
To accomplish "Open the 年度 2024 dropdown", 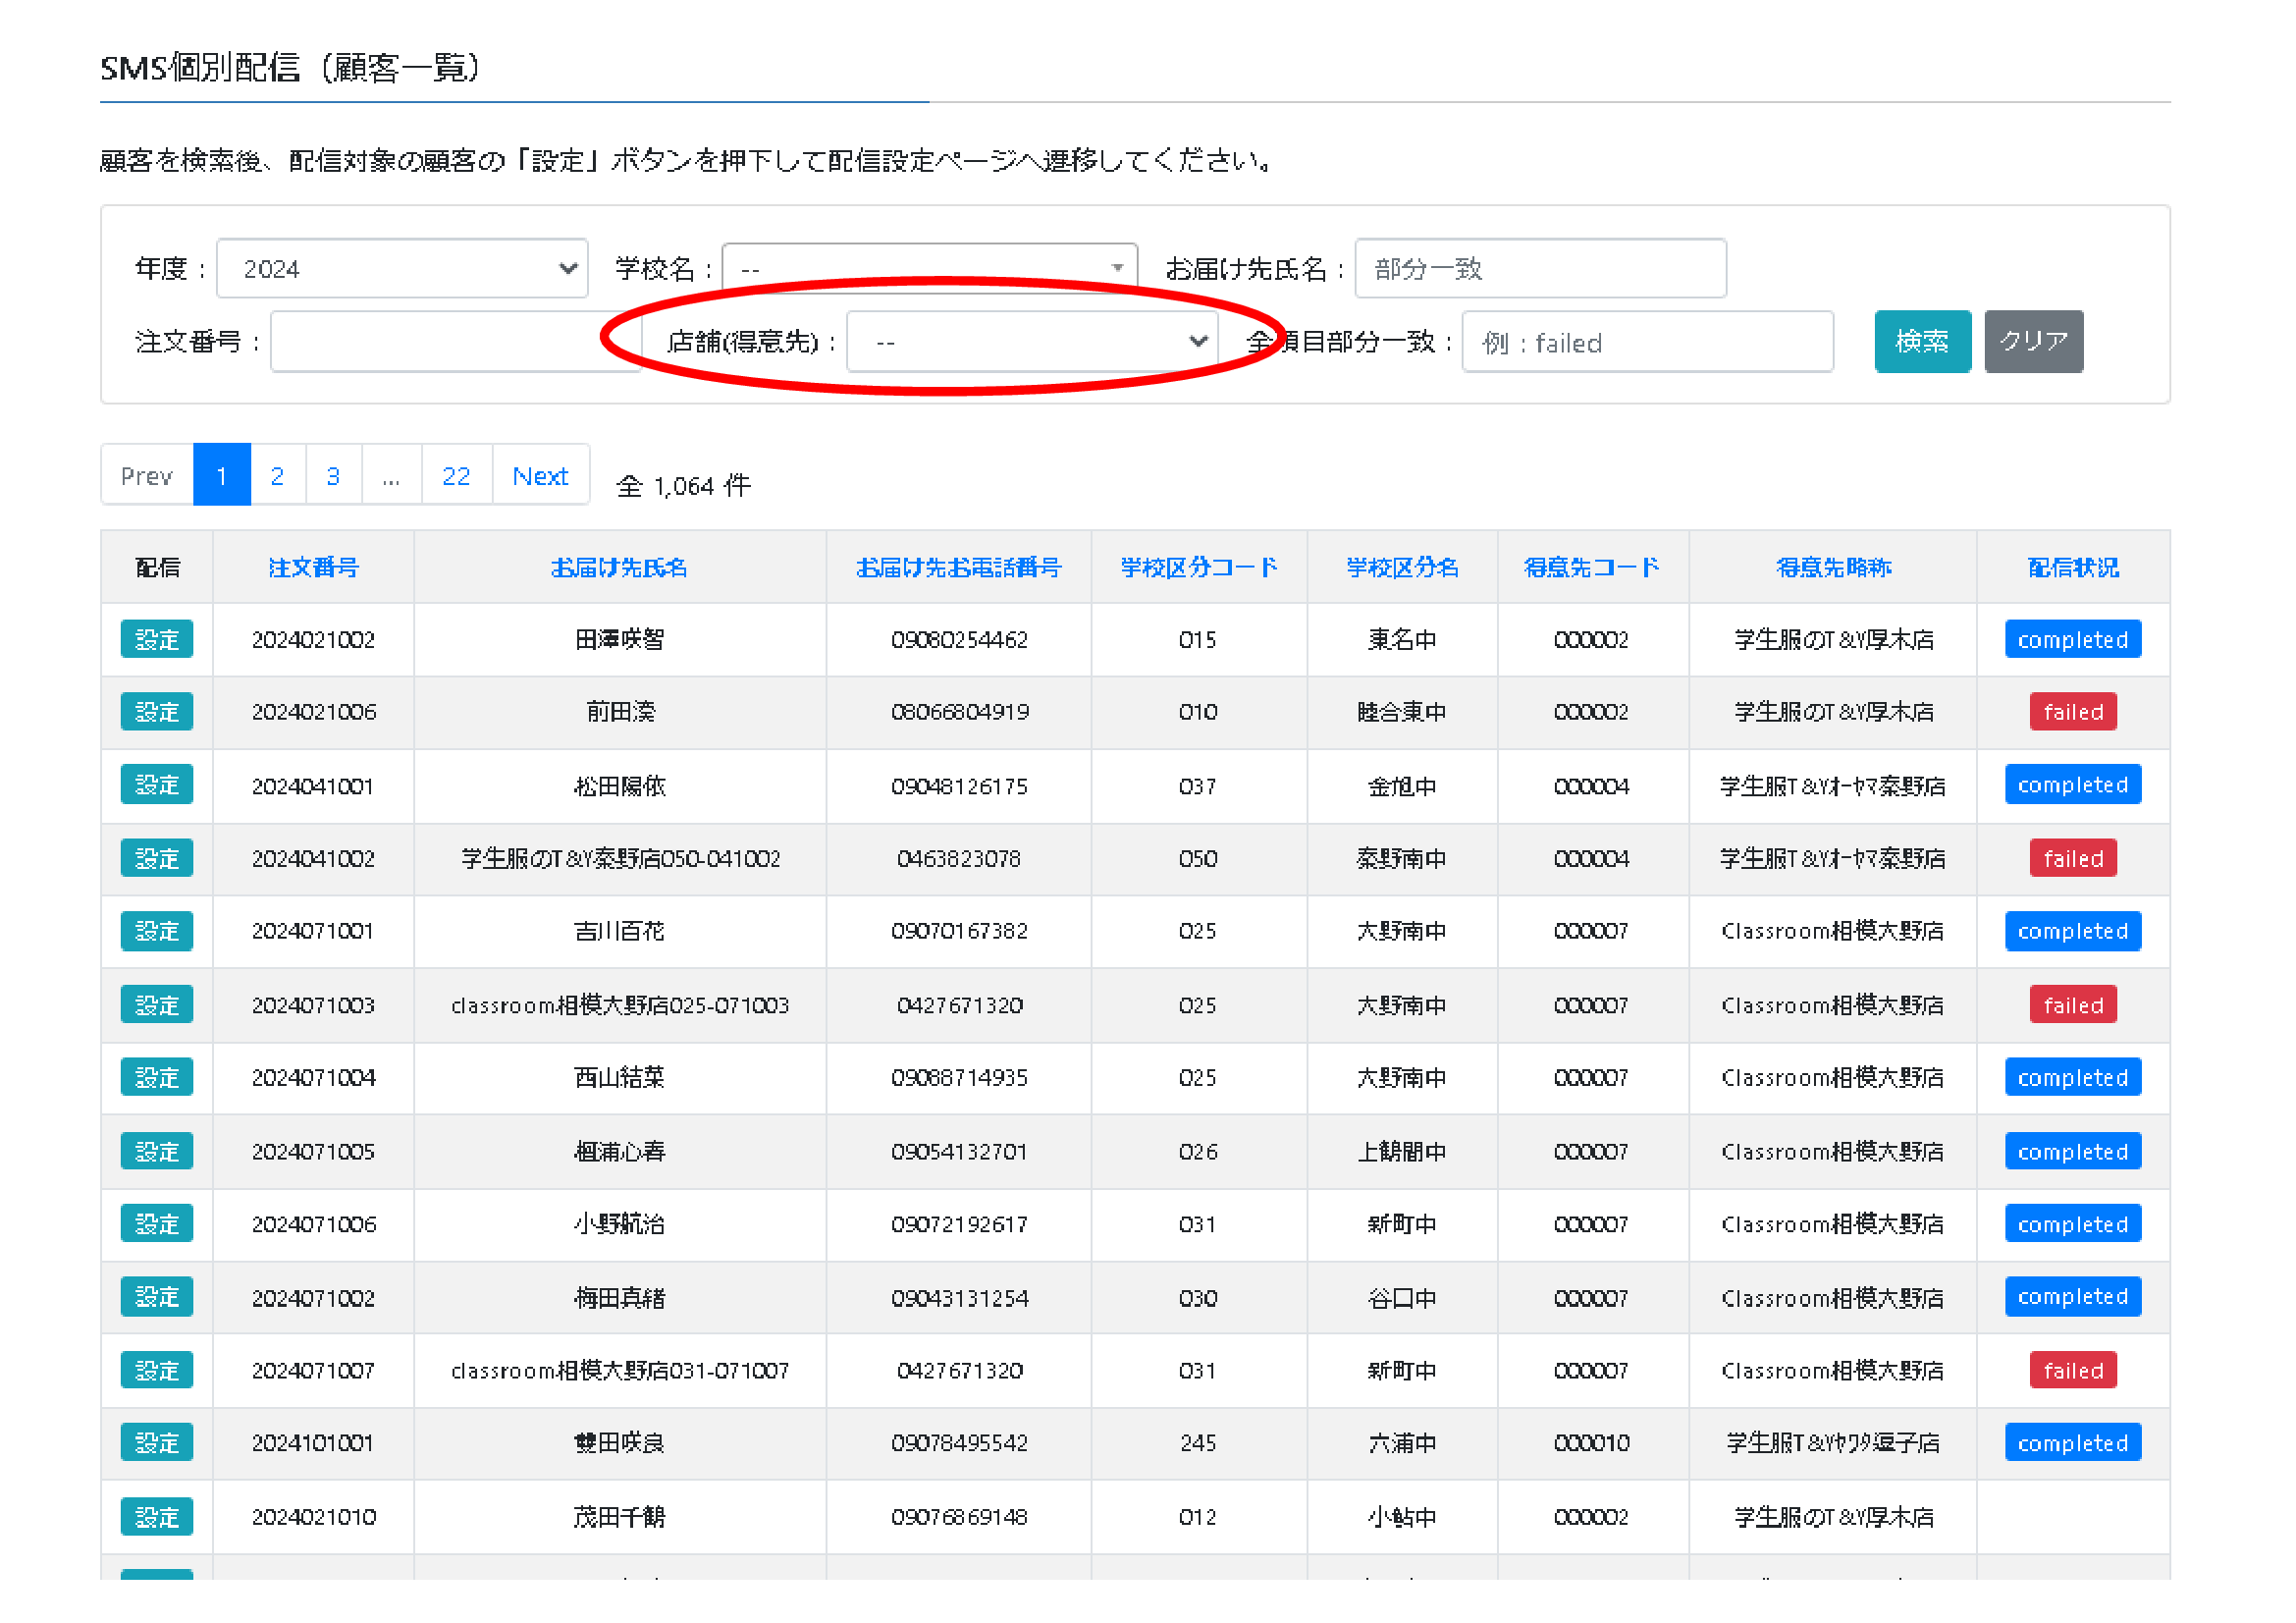I will coord(401,269).
